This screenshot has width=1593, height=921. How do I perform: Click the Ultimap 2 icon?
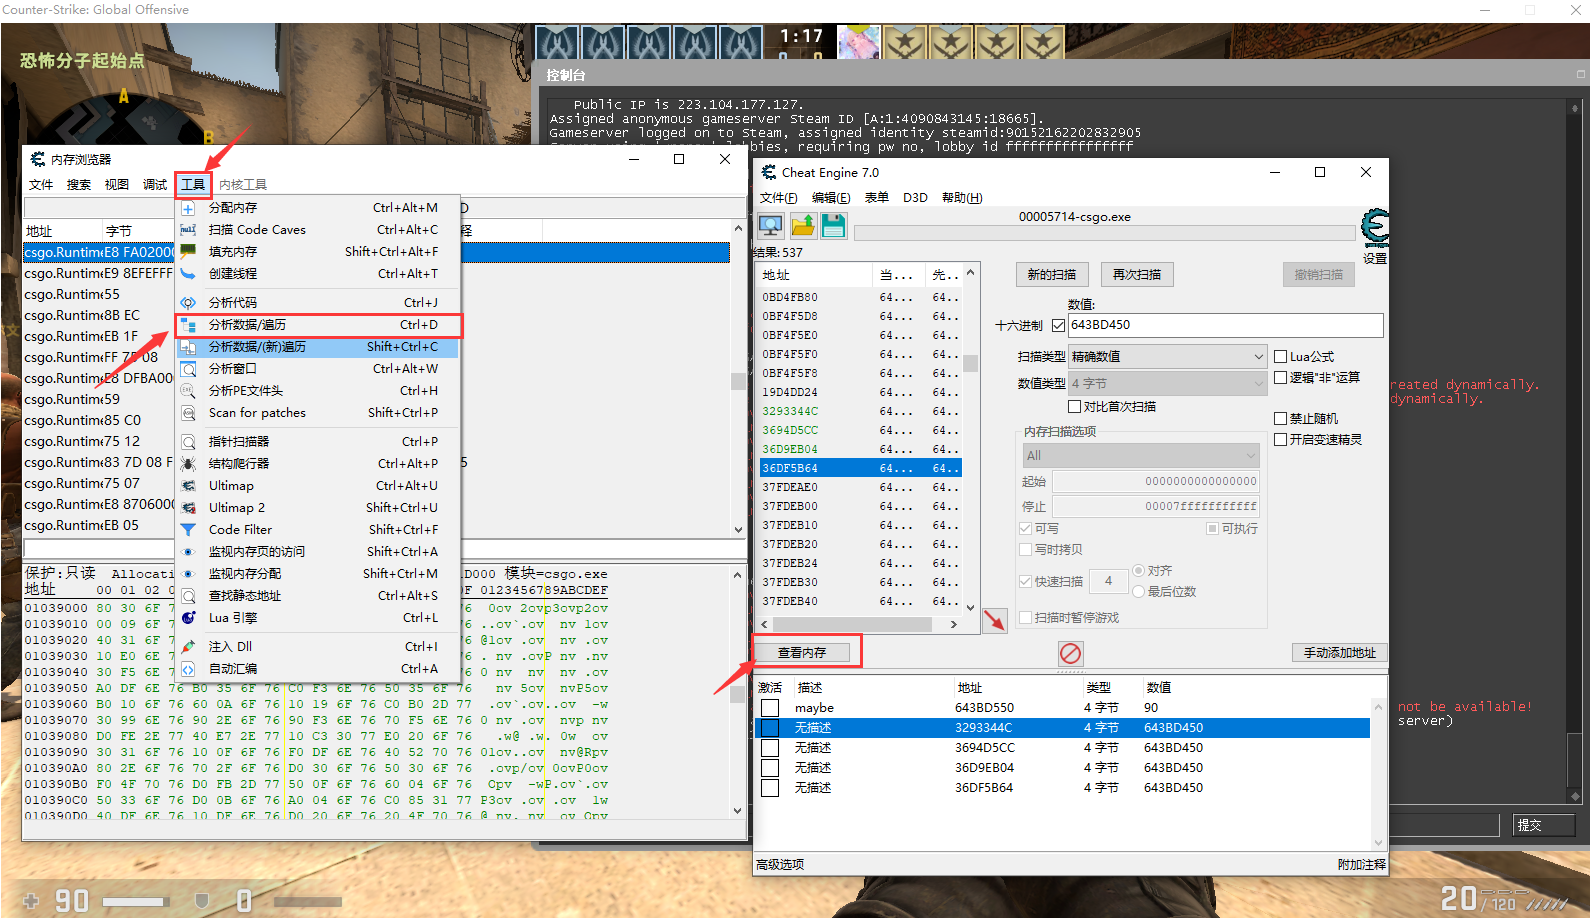point(188,508)
